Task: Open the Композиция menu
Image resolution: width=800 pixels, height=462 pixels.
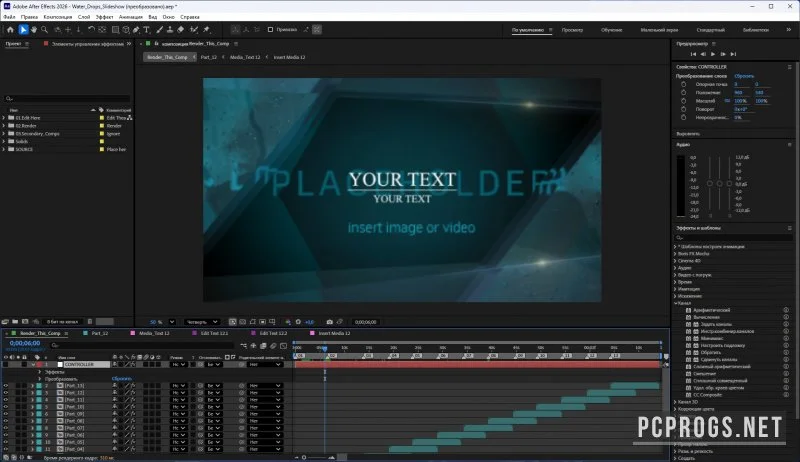Action: point(58,17)
